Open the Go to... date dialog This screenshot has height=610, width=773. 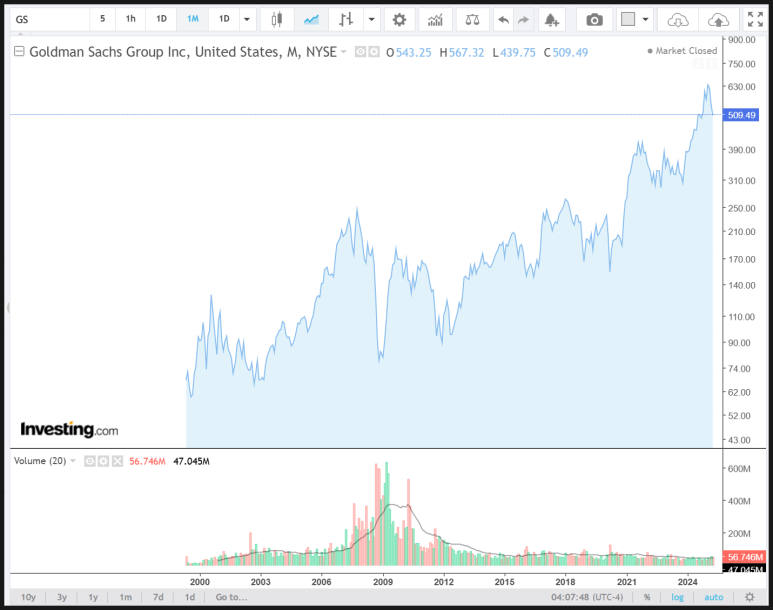point(231,597)
